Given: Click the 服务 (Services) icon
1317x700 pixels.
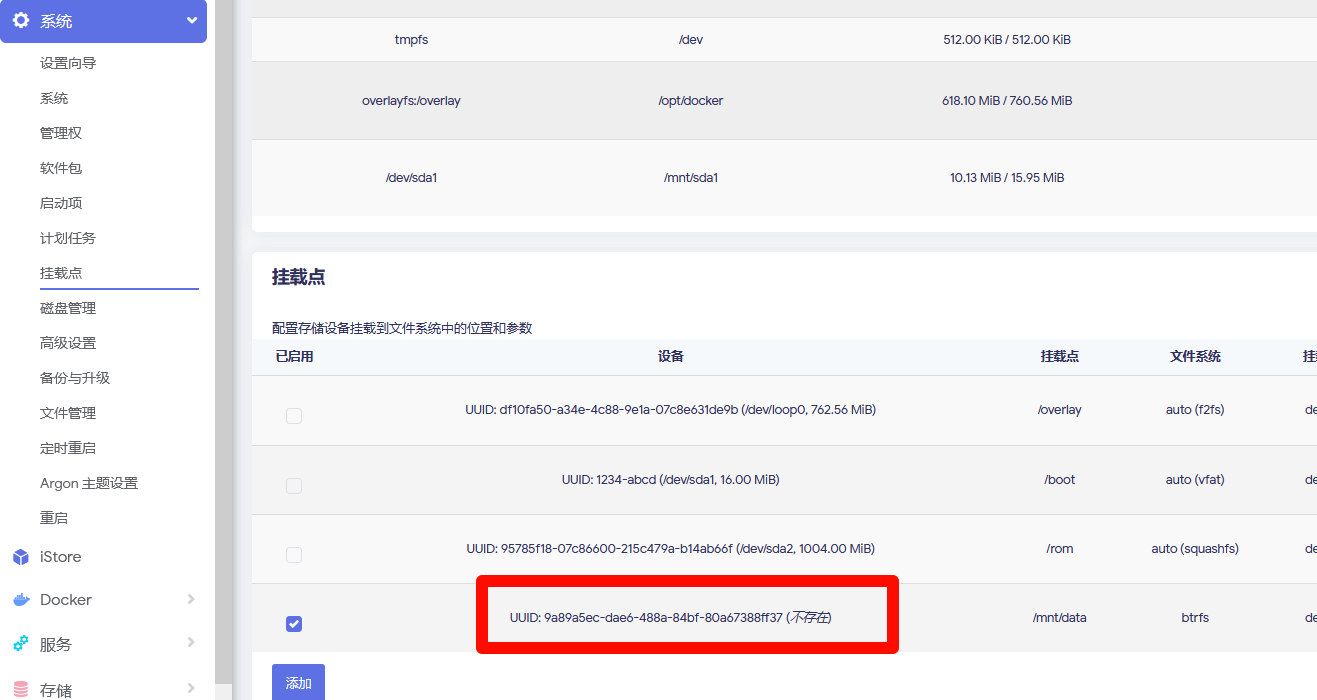Looking at the screenshot, I should [x=21, y=644].
